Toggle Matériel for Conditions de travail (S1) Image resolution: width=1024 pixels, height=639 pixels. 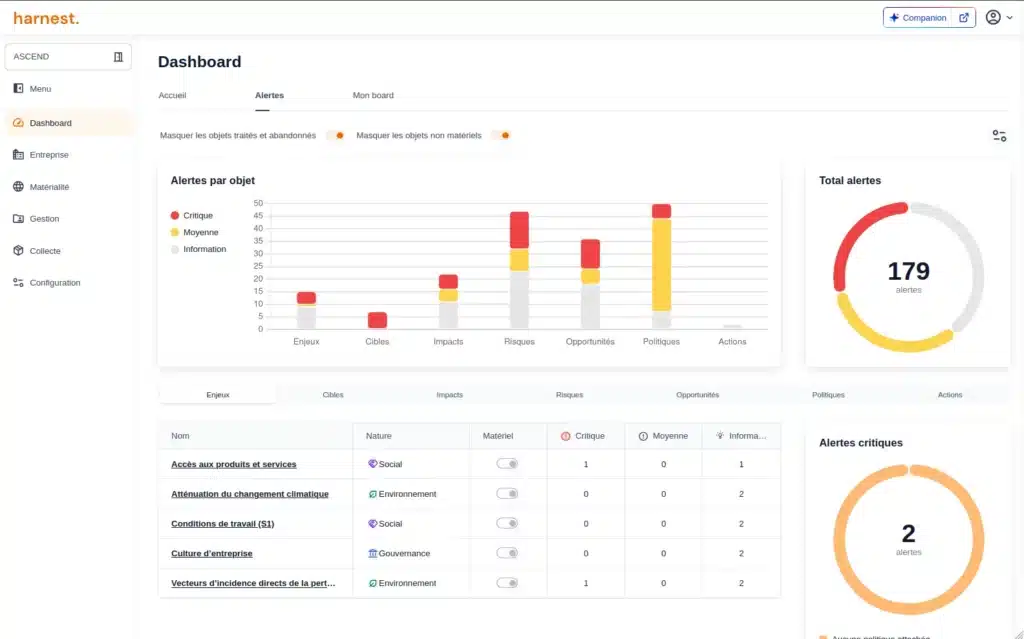tap(507, 523)
